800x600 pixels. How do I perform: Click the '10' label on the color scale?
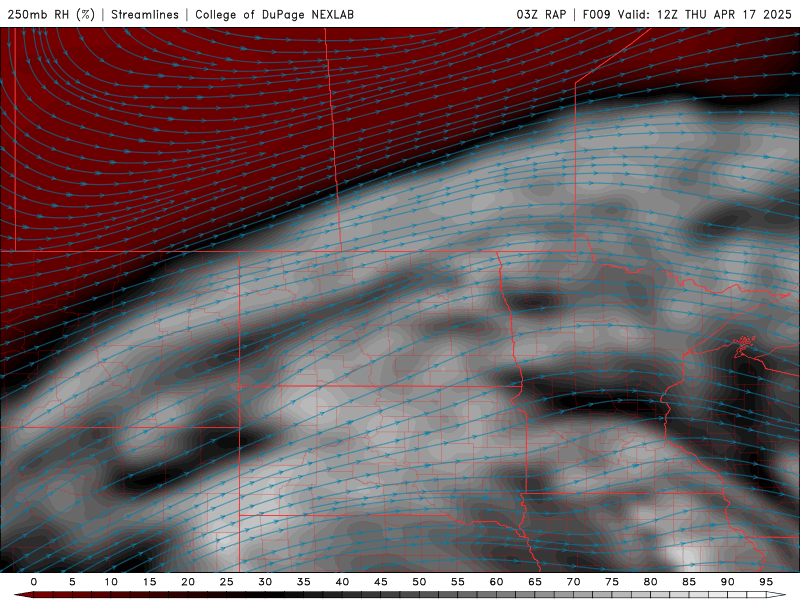click(111, 582)
